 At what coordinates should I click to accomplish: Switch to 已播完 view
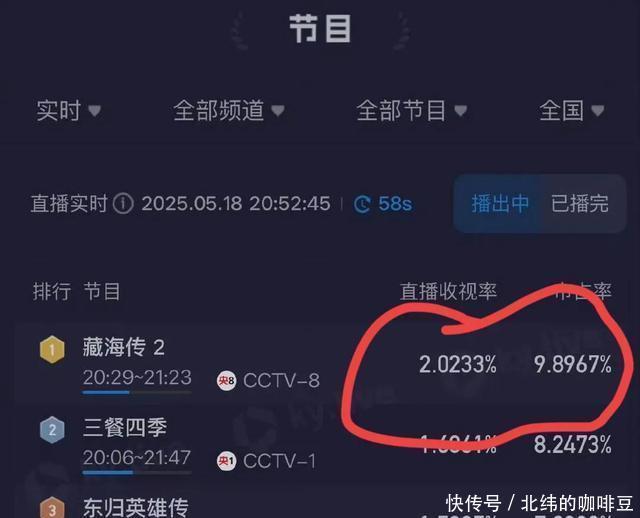pyautogui.click(x=580, y=204)
